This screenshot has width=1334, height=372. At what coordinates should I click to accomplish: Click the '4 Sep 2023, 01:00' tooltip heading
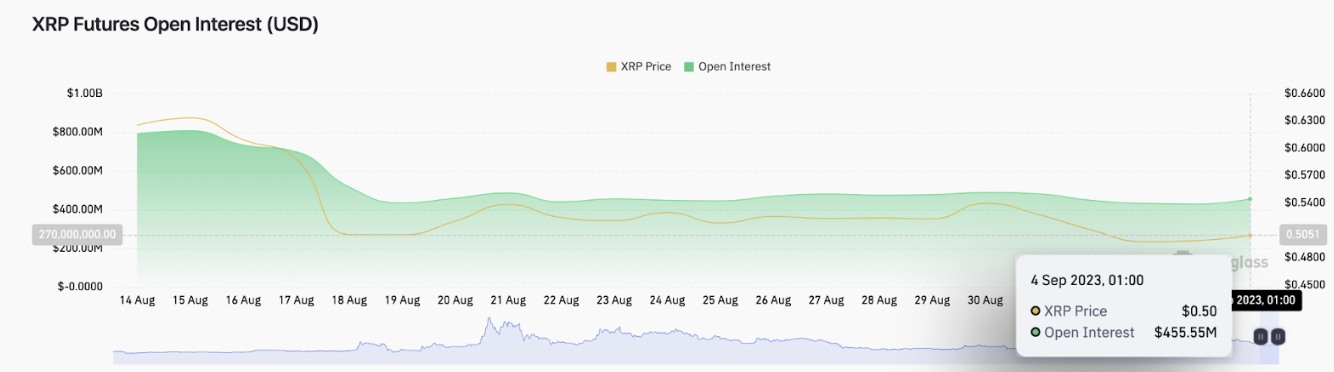(x=1087, y=281)
